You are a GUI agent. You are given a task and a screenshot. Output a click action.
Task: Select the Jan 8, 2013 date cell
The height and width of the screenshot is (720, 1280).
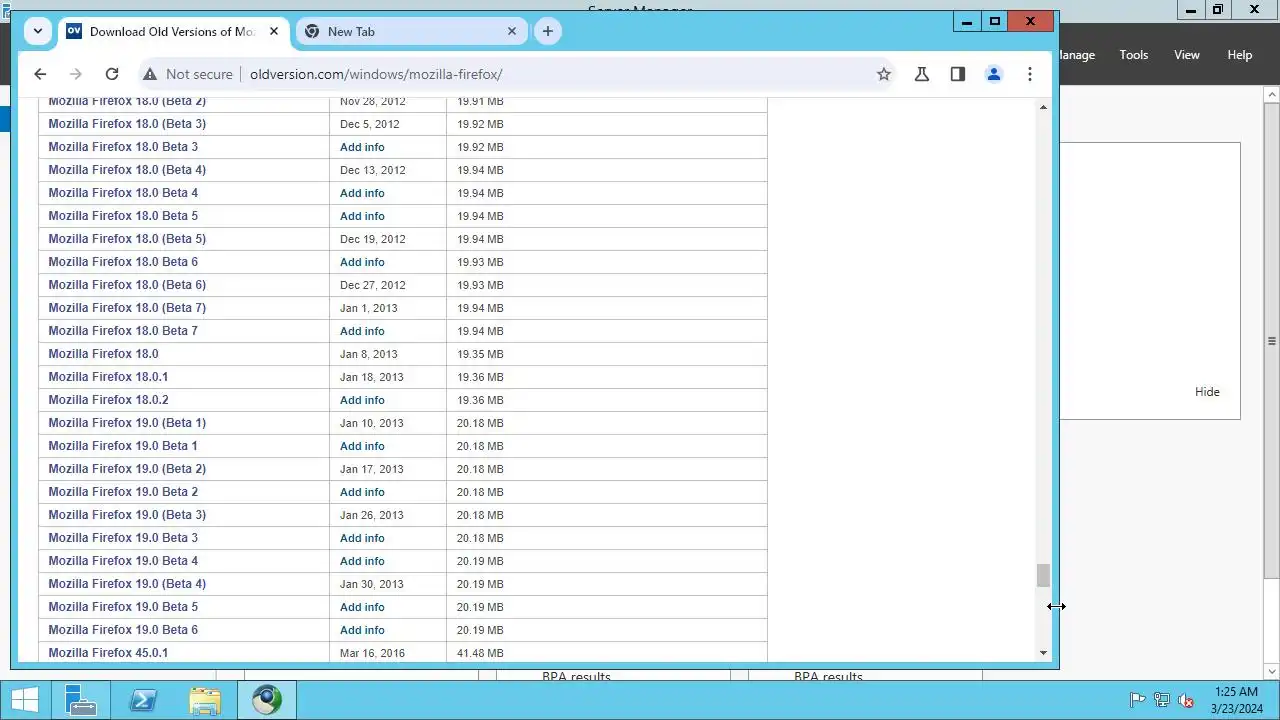click(x=388, y=354)
